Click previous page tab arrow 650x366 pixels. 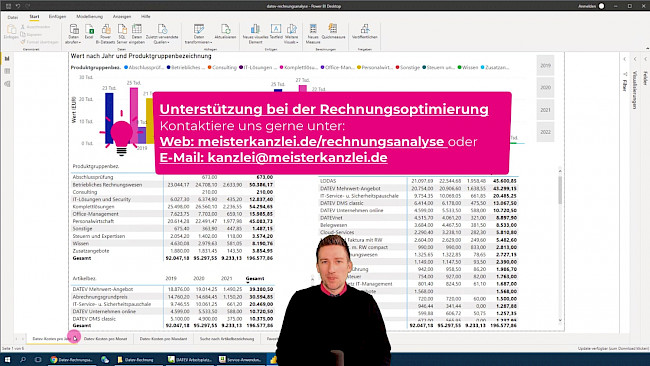click(17, 339)
